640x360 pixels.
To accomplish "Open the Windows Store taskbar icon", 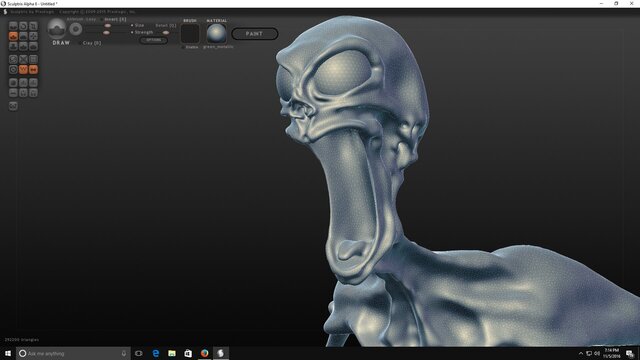I will click(188, 353).
